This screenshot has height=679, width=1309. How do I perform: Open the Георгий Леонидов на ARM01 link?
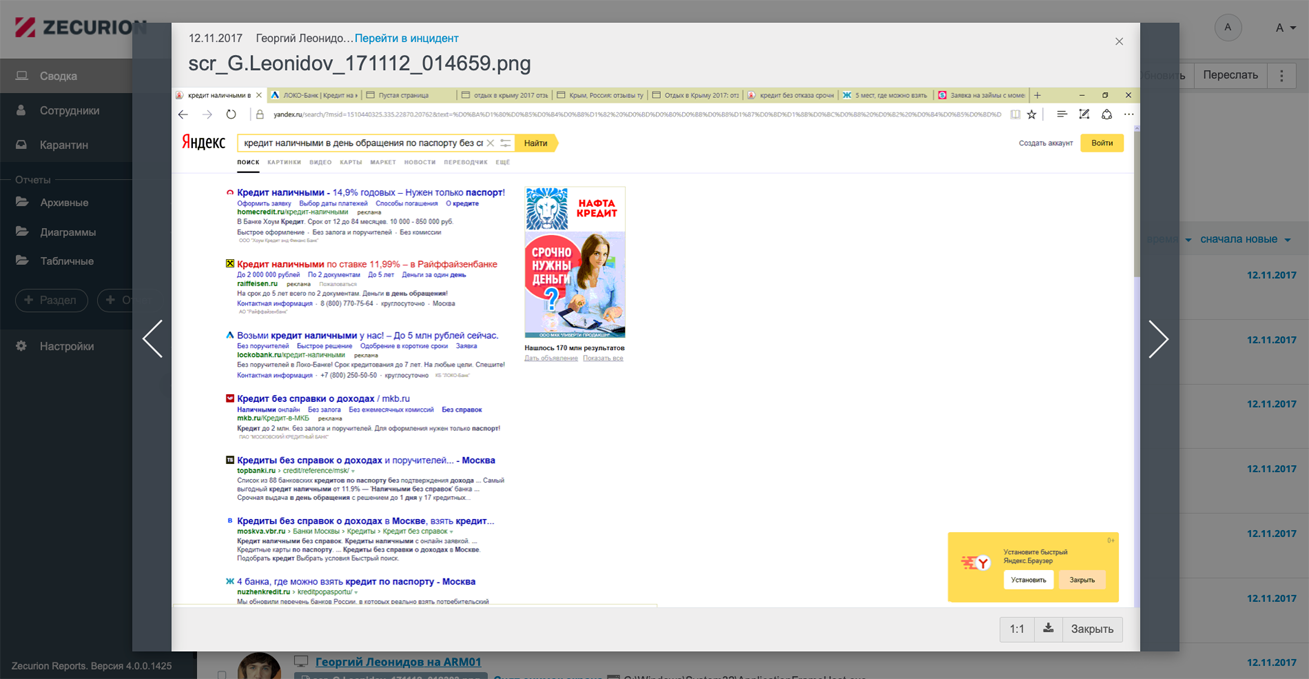coord(398,662)
